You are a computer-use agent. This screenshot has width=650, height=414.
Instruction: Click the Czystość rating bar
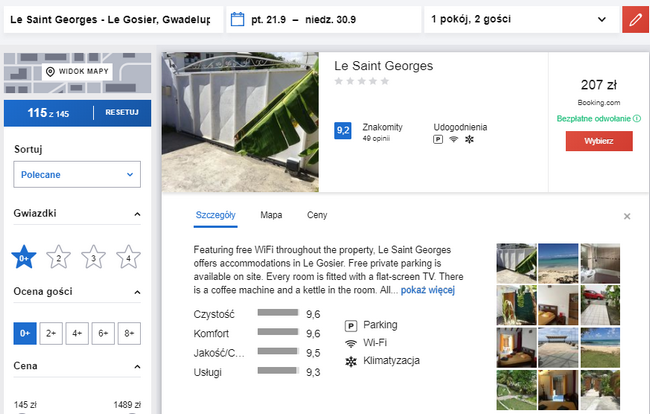click(278, 312)
